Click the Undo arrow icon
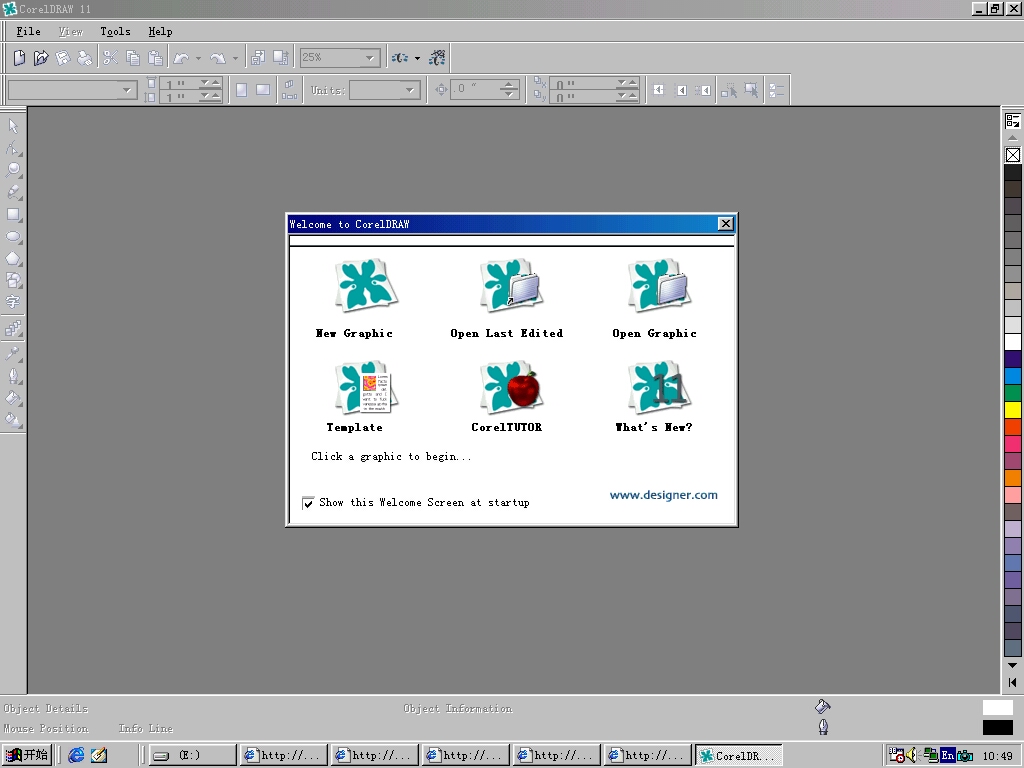This screenshot has height=768, width=1024. click(x=182, y=58)
